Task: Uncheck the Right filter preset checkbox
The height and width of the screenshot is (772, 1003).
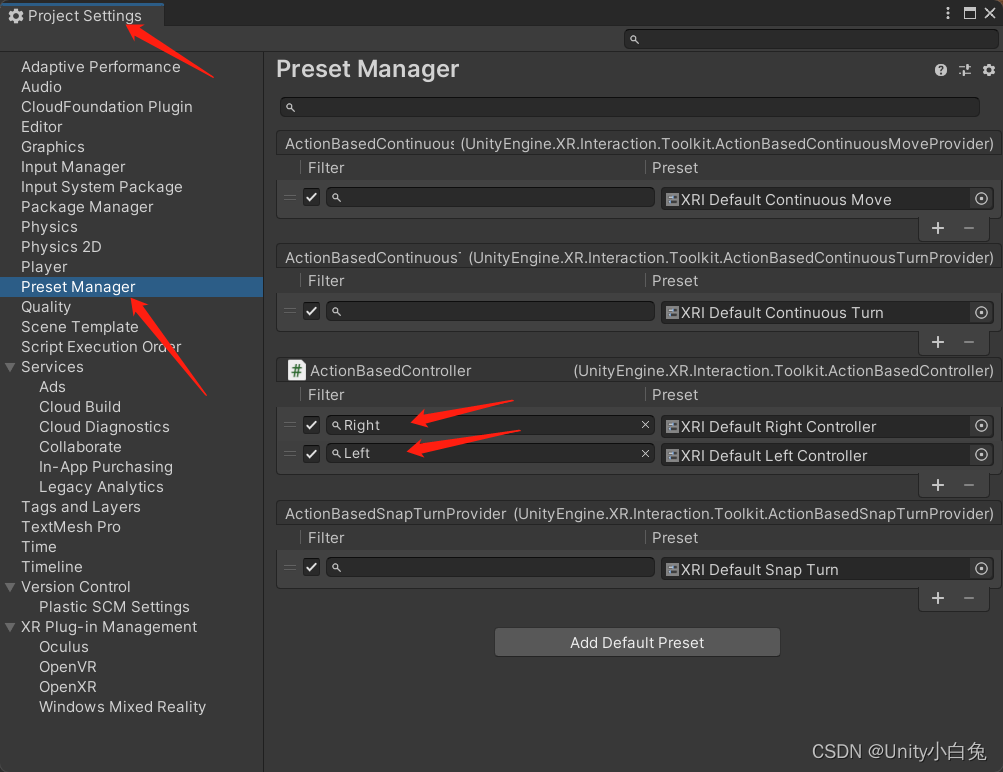Action: (312, 425)
